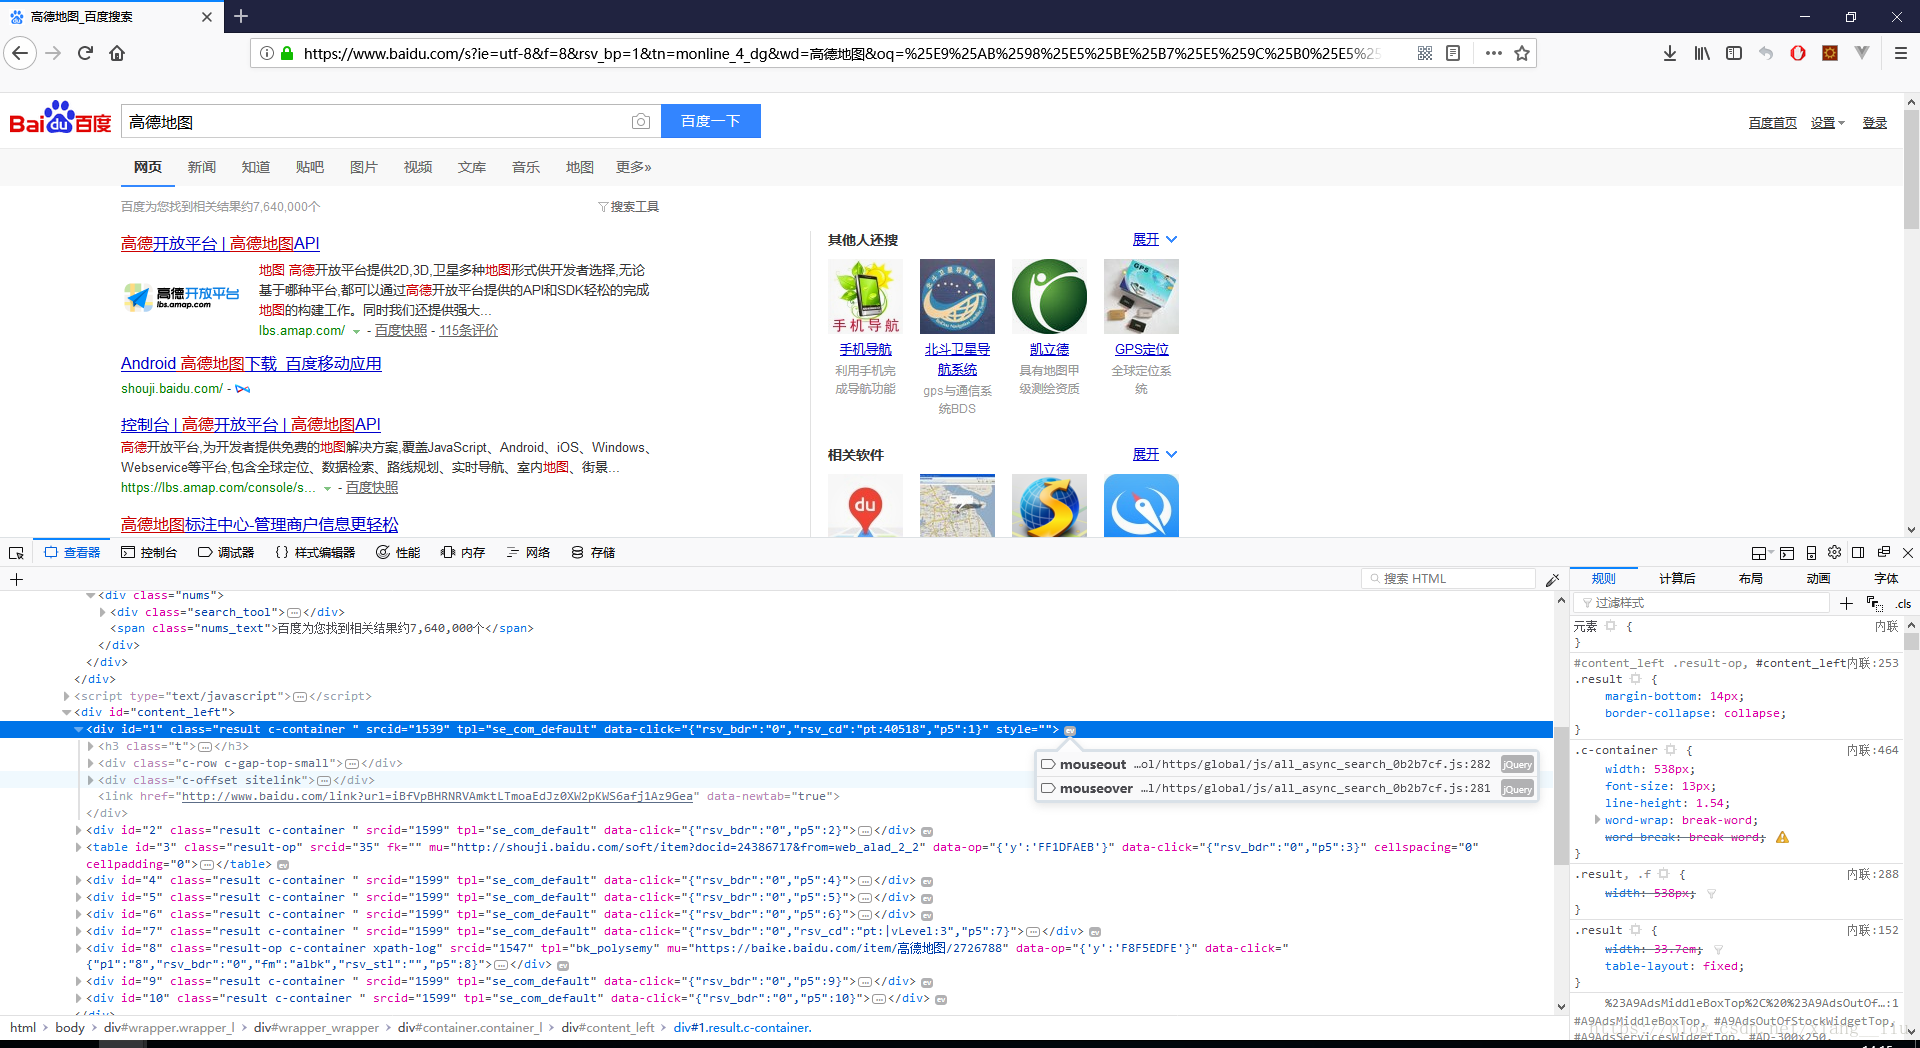Click the event badge on div id=1
Screen dimensions: 1920x1048
click(1069, 730)
